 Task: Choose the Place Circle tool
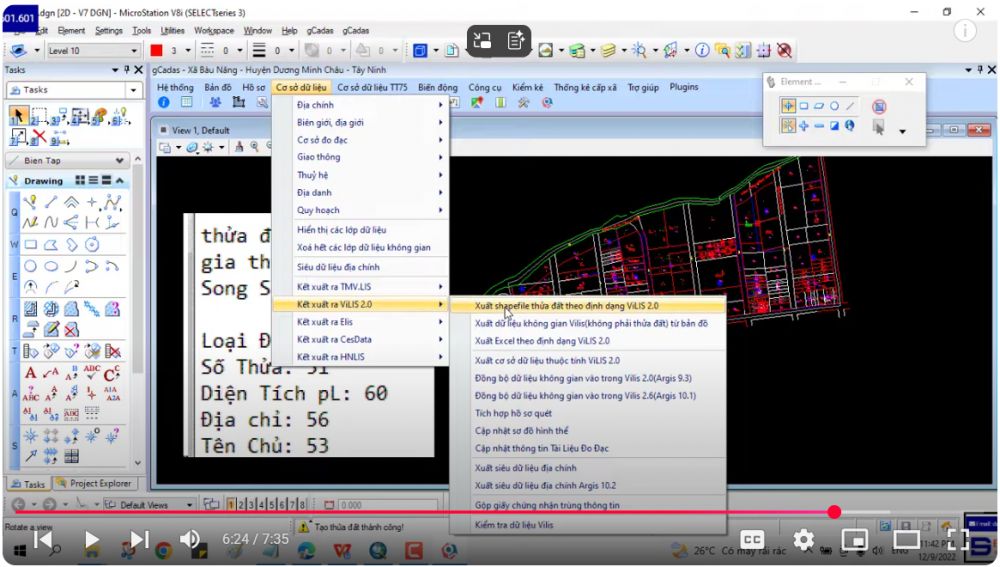point(31,266)
